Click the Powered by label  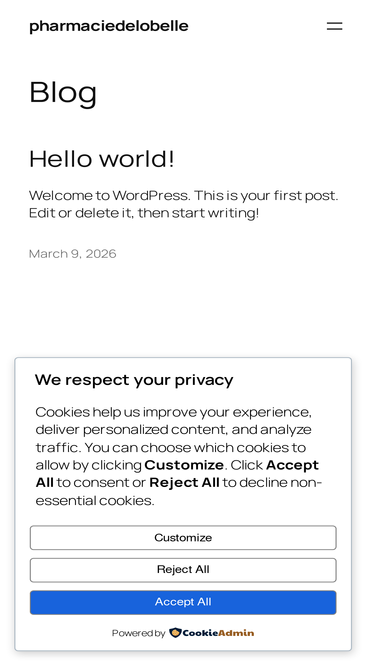coord(138,633)
